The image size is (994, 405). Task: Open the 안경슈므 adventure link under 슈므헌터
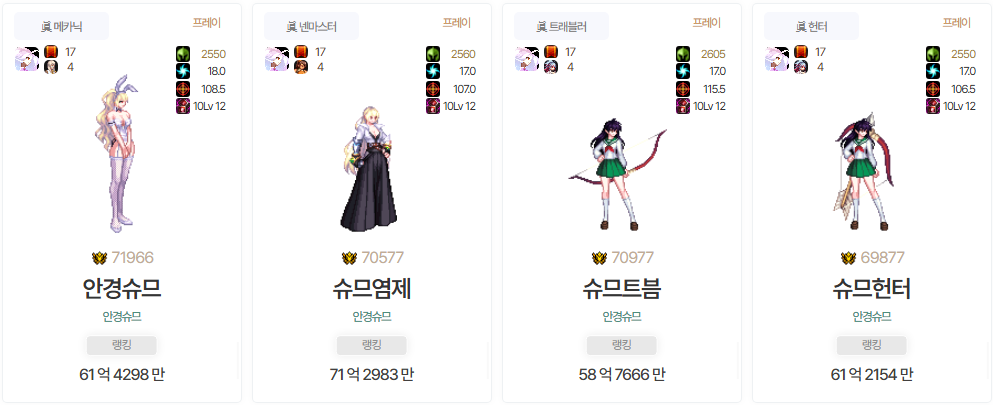[871, 316]
